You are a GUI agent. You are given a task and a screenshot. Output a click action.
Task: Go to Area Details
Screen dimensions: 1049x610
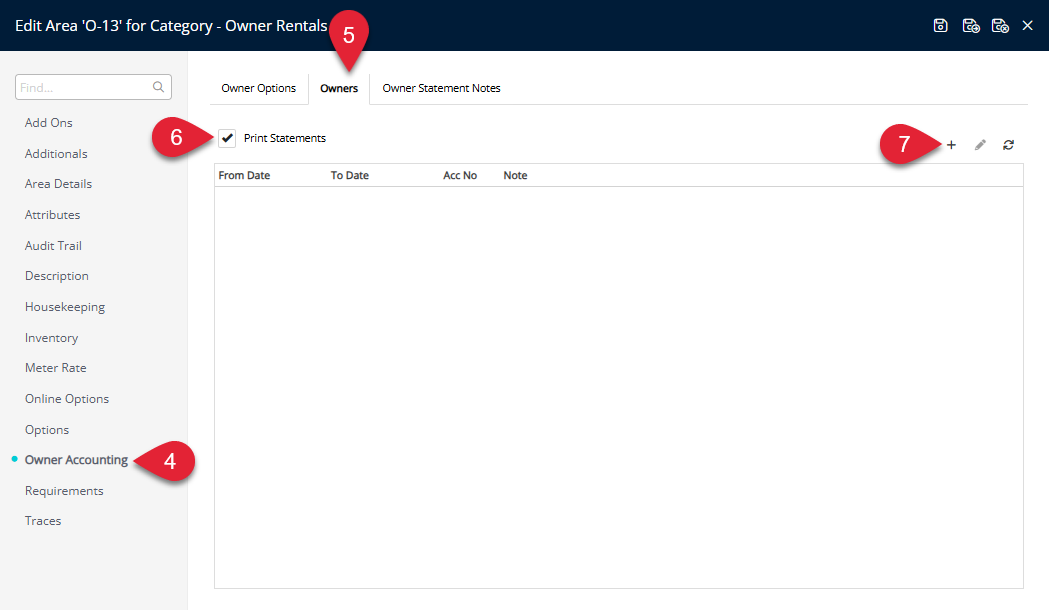coord(58,184)
